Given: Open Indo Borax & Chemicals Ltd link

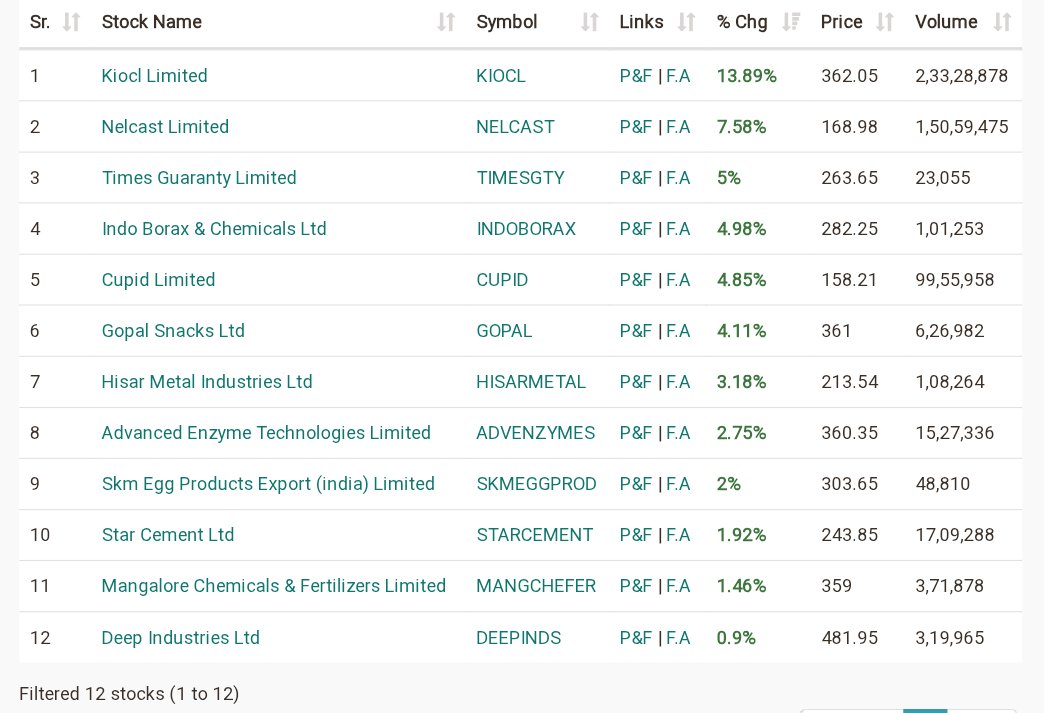Looking at the screenshot, I should coord(214,229).
